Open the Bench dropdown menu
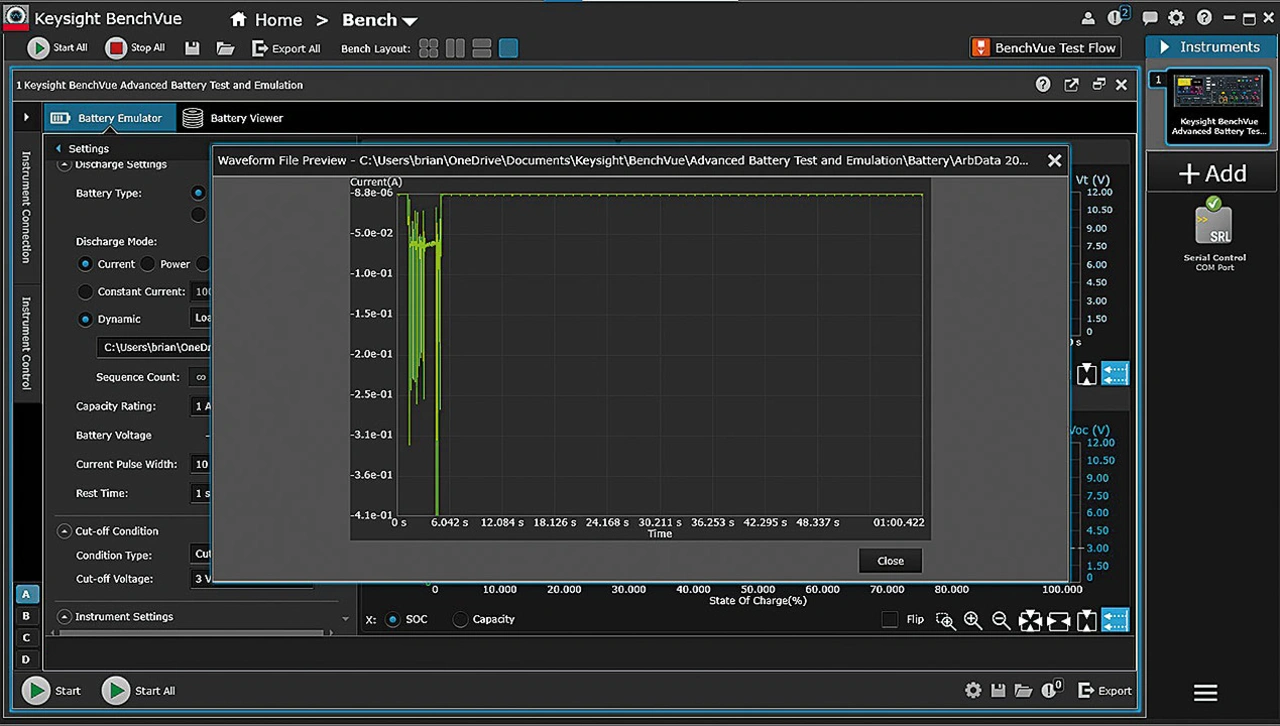Image resolution: width=1280 pixels, height=726 pixels. [380, 20]
